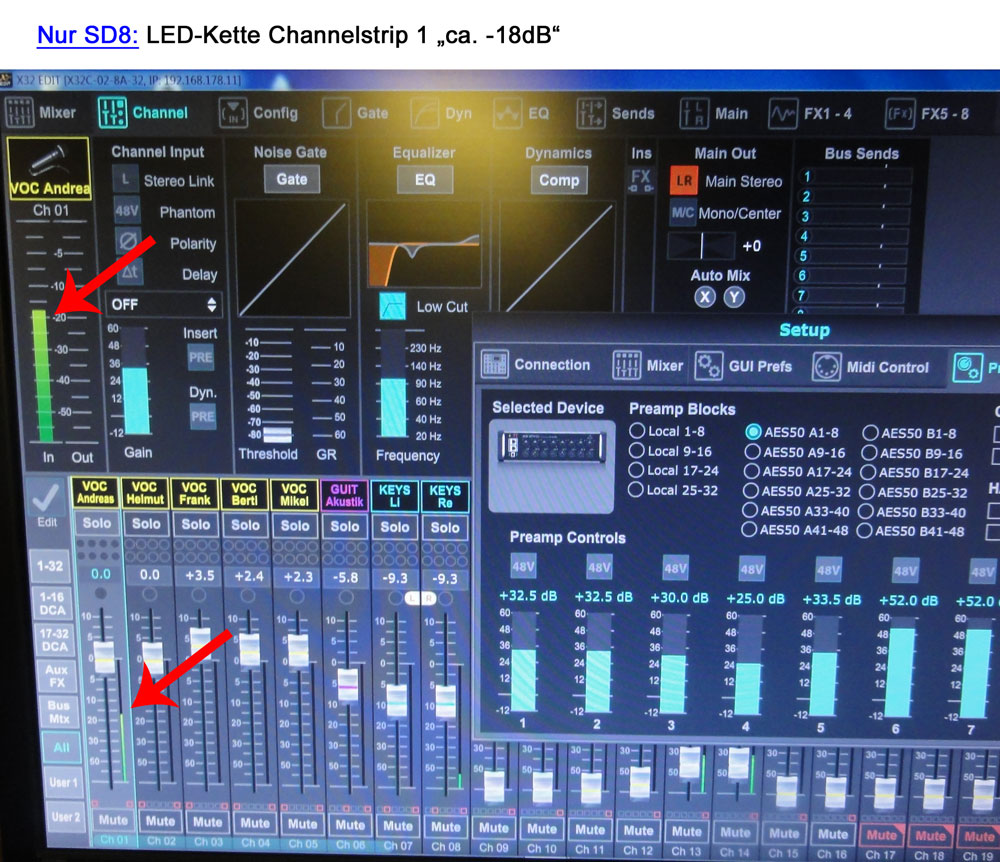Click the Auto Mix X button
This screenshot has height=862, width=1000.
coord(704,297)
